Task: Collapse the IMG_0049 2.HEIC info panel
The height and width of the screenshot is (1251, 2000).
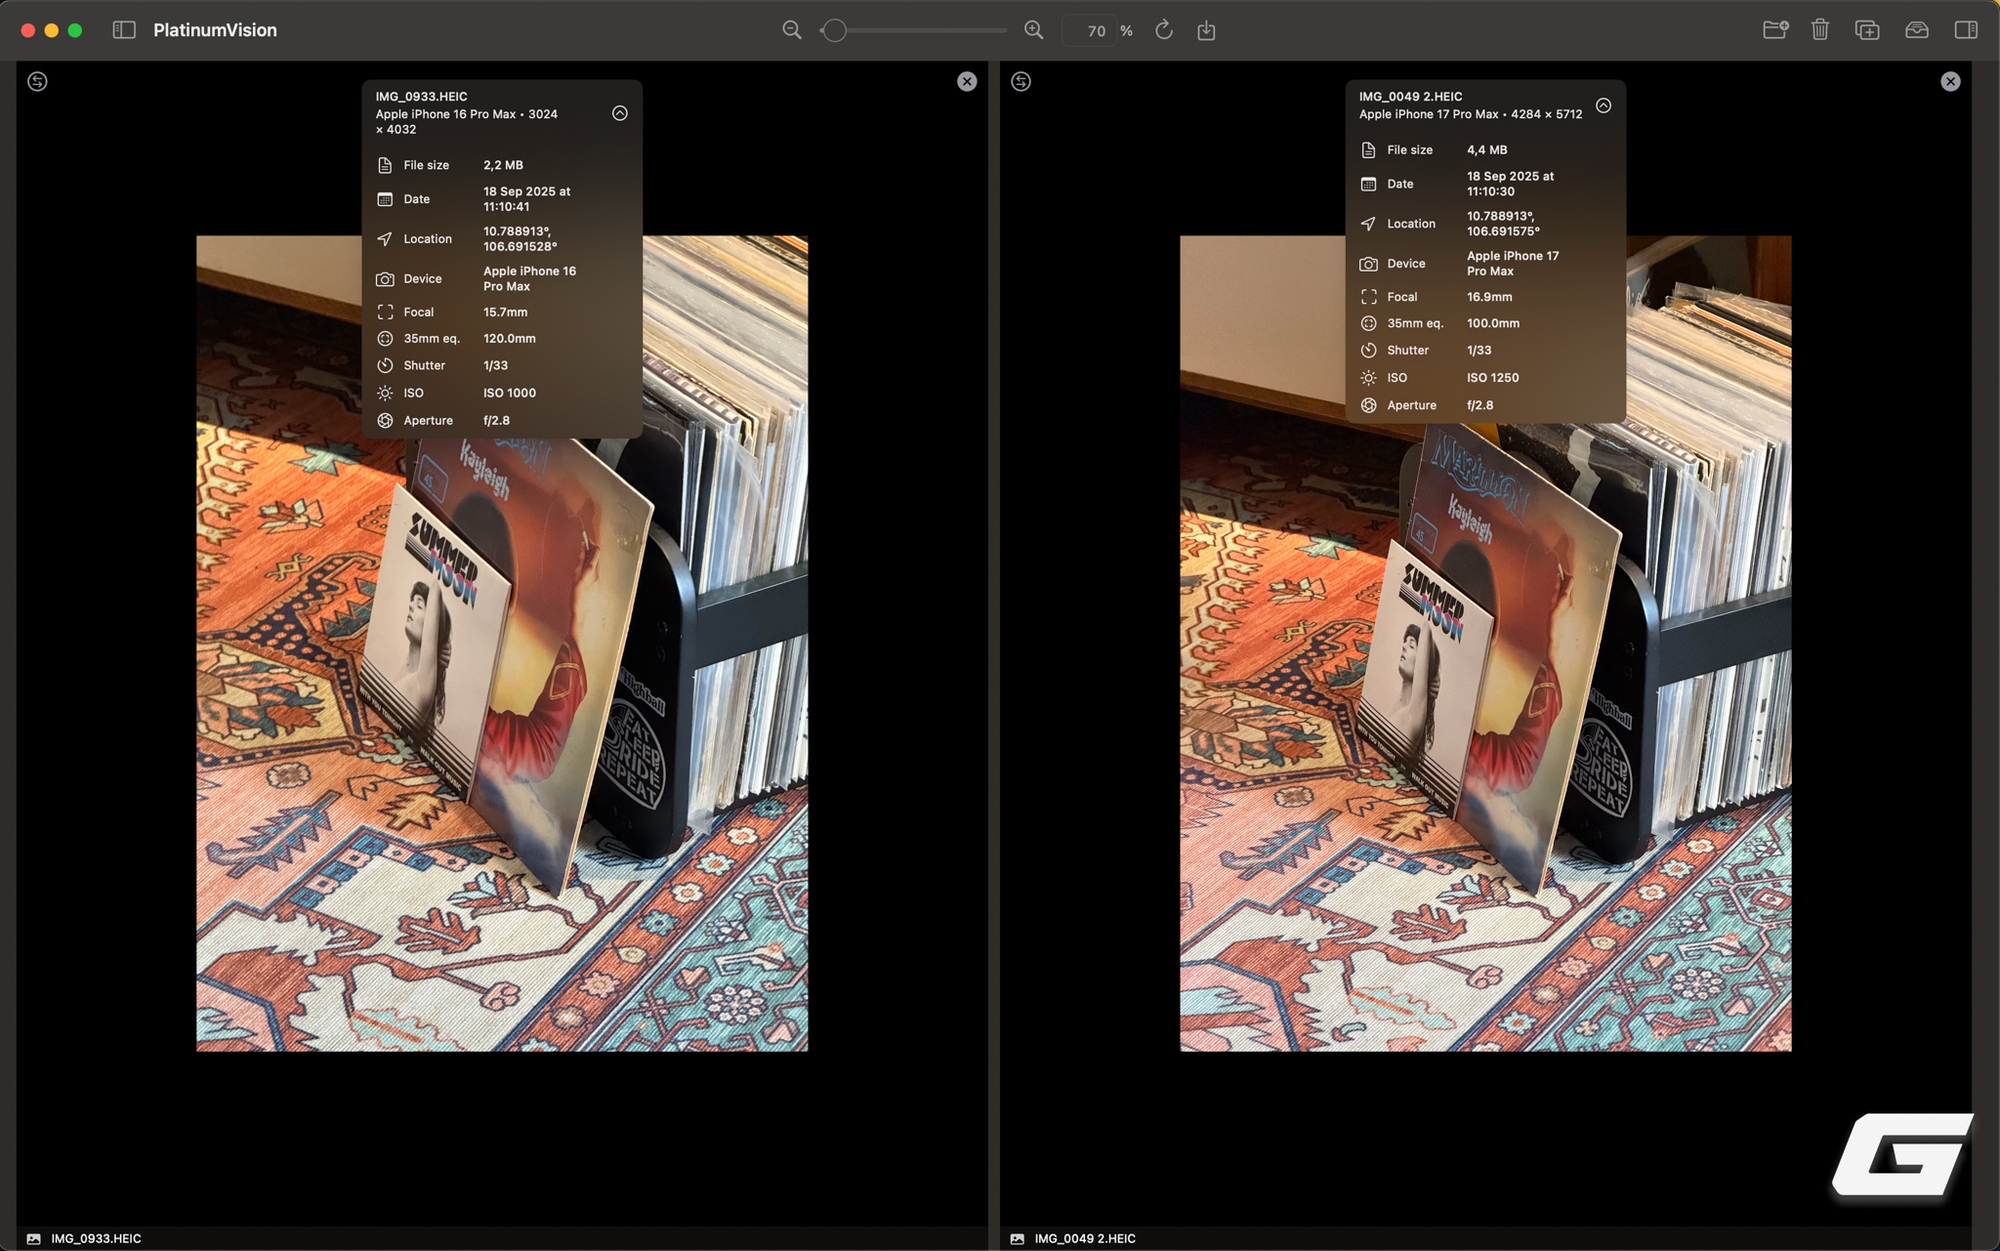Action: (1603, 105)
